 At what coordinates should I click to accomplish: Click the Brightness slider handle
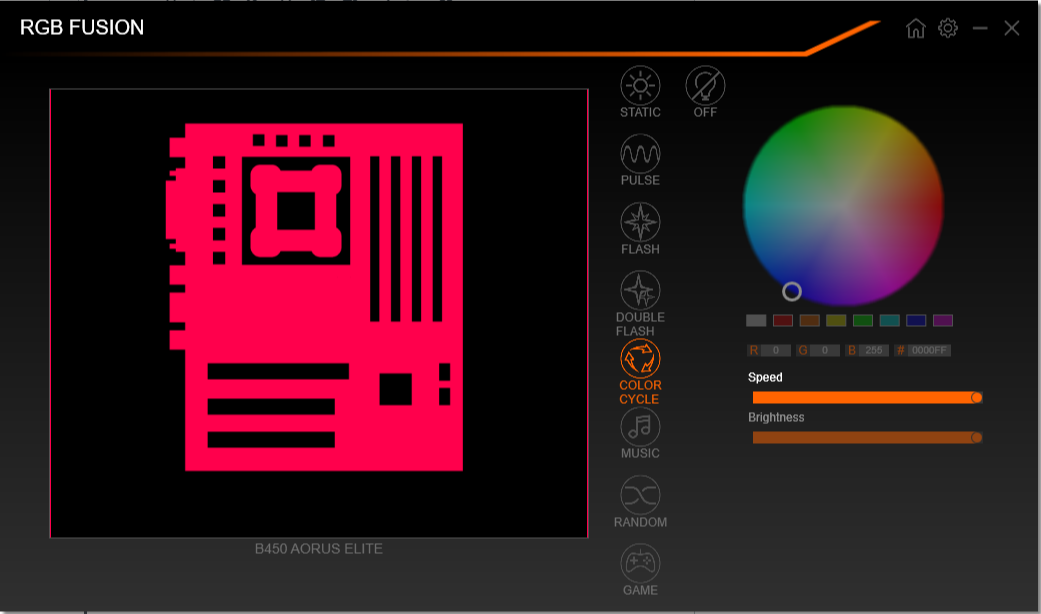pyautogui.click(x=977, y=437)
